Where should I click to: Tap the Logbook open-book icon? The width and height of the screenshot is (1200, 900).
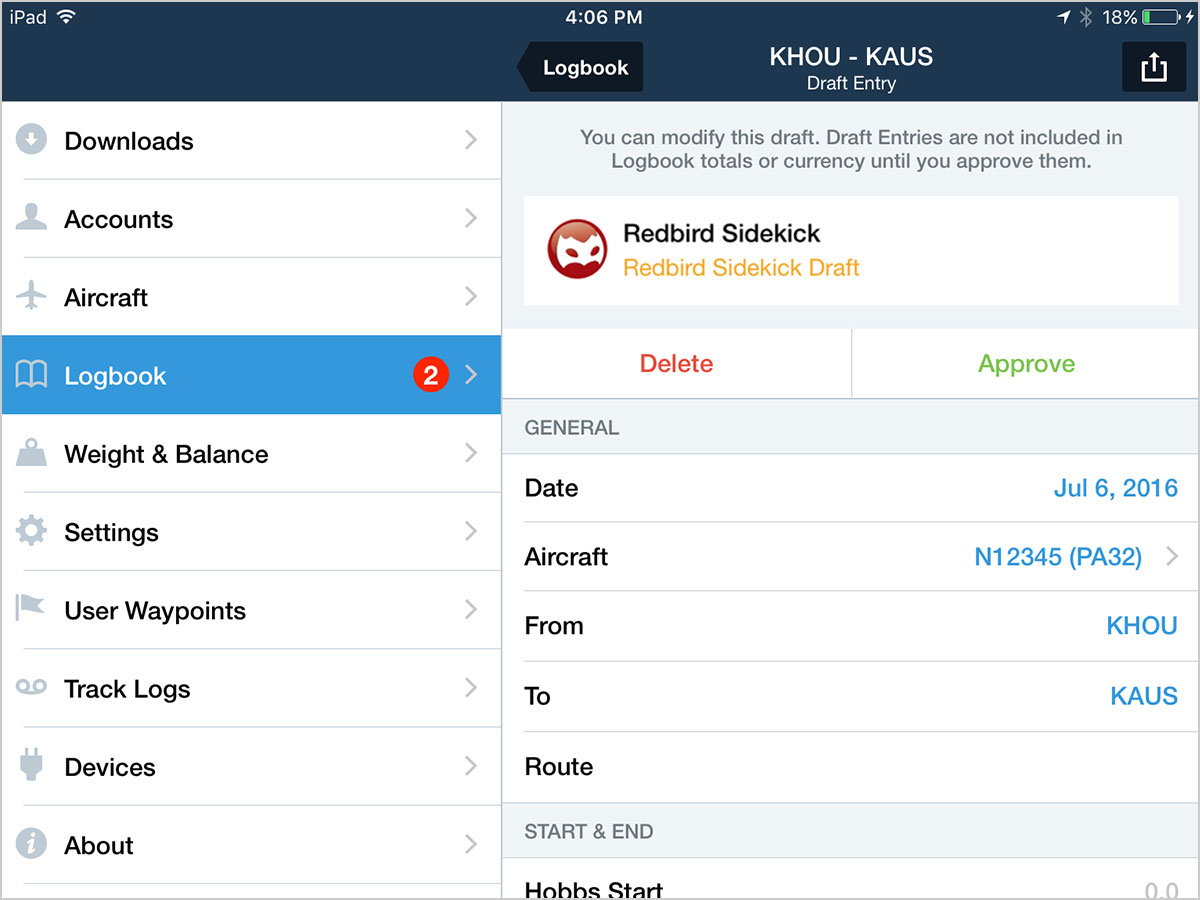[x=31, y=375]
